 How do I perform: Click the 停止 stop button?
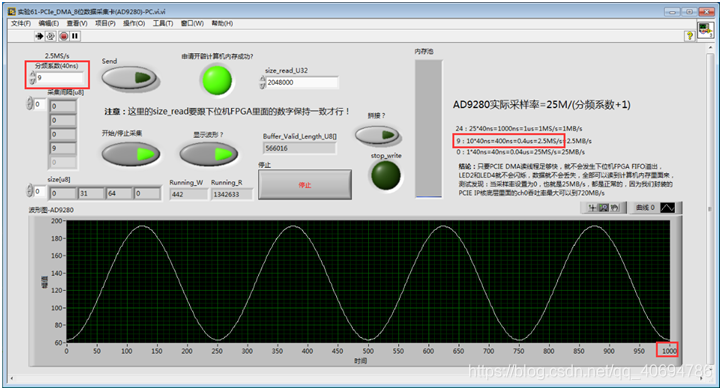tap(305, 185)
